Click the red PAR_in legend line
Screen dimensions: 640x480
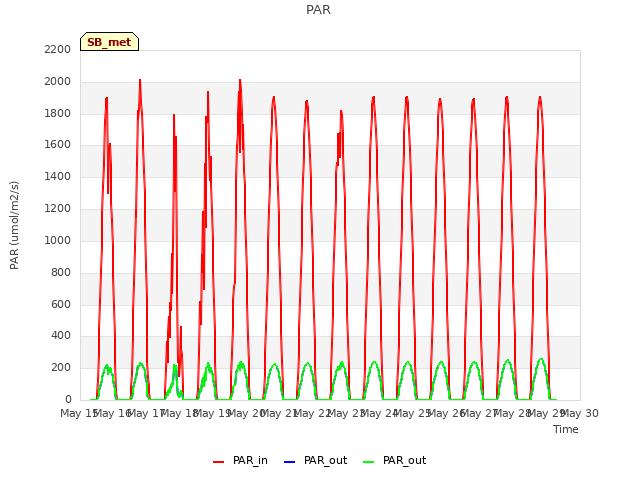pyautogui.click(x=218, y=462)
